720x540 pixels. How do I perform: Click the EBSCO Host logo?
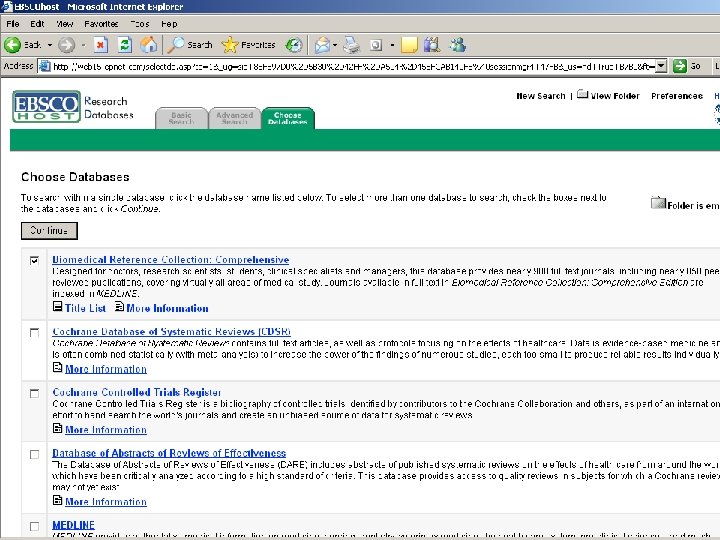(x=46, y=107)
